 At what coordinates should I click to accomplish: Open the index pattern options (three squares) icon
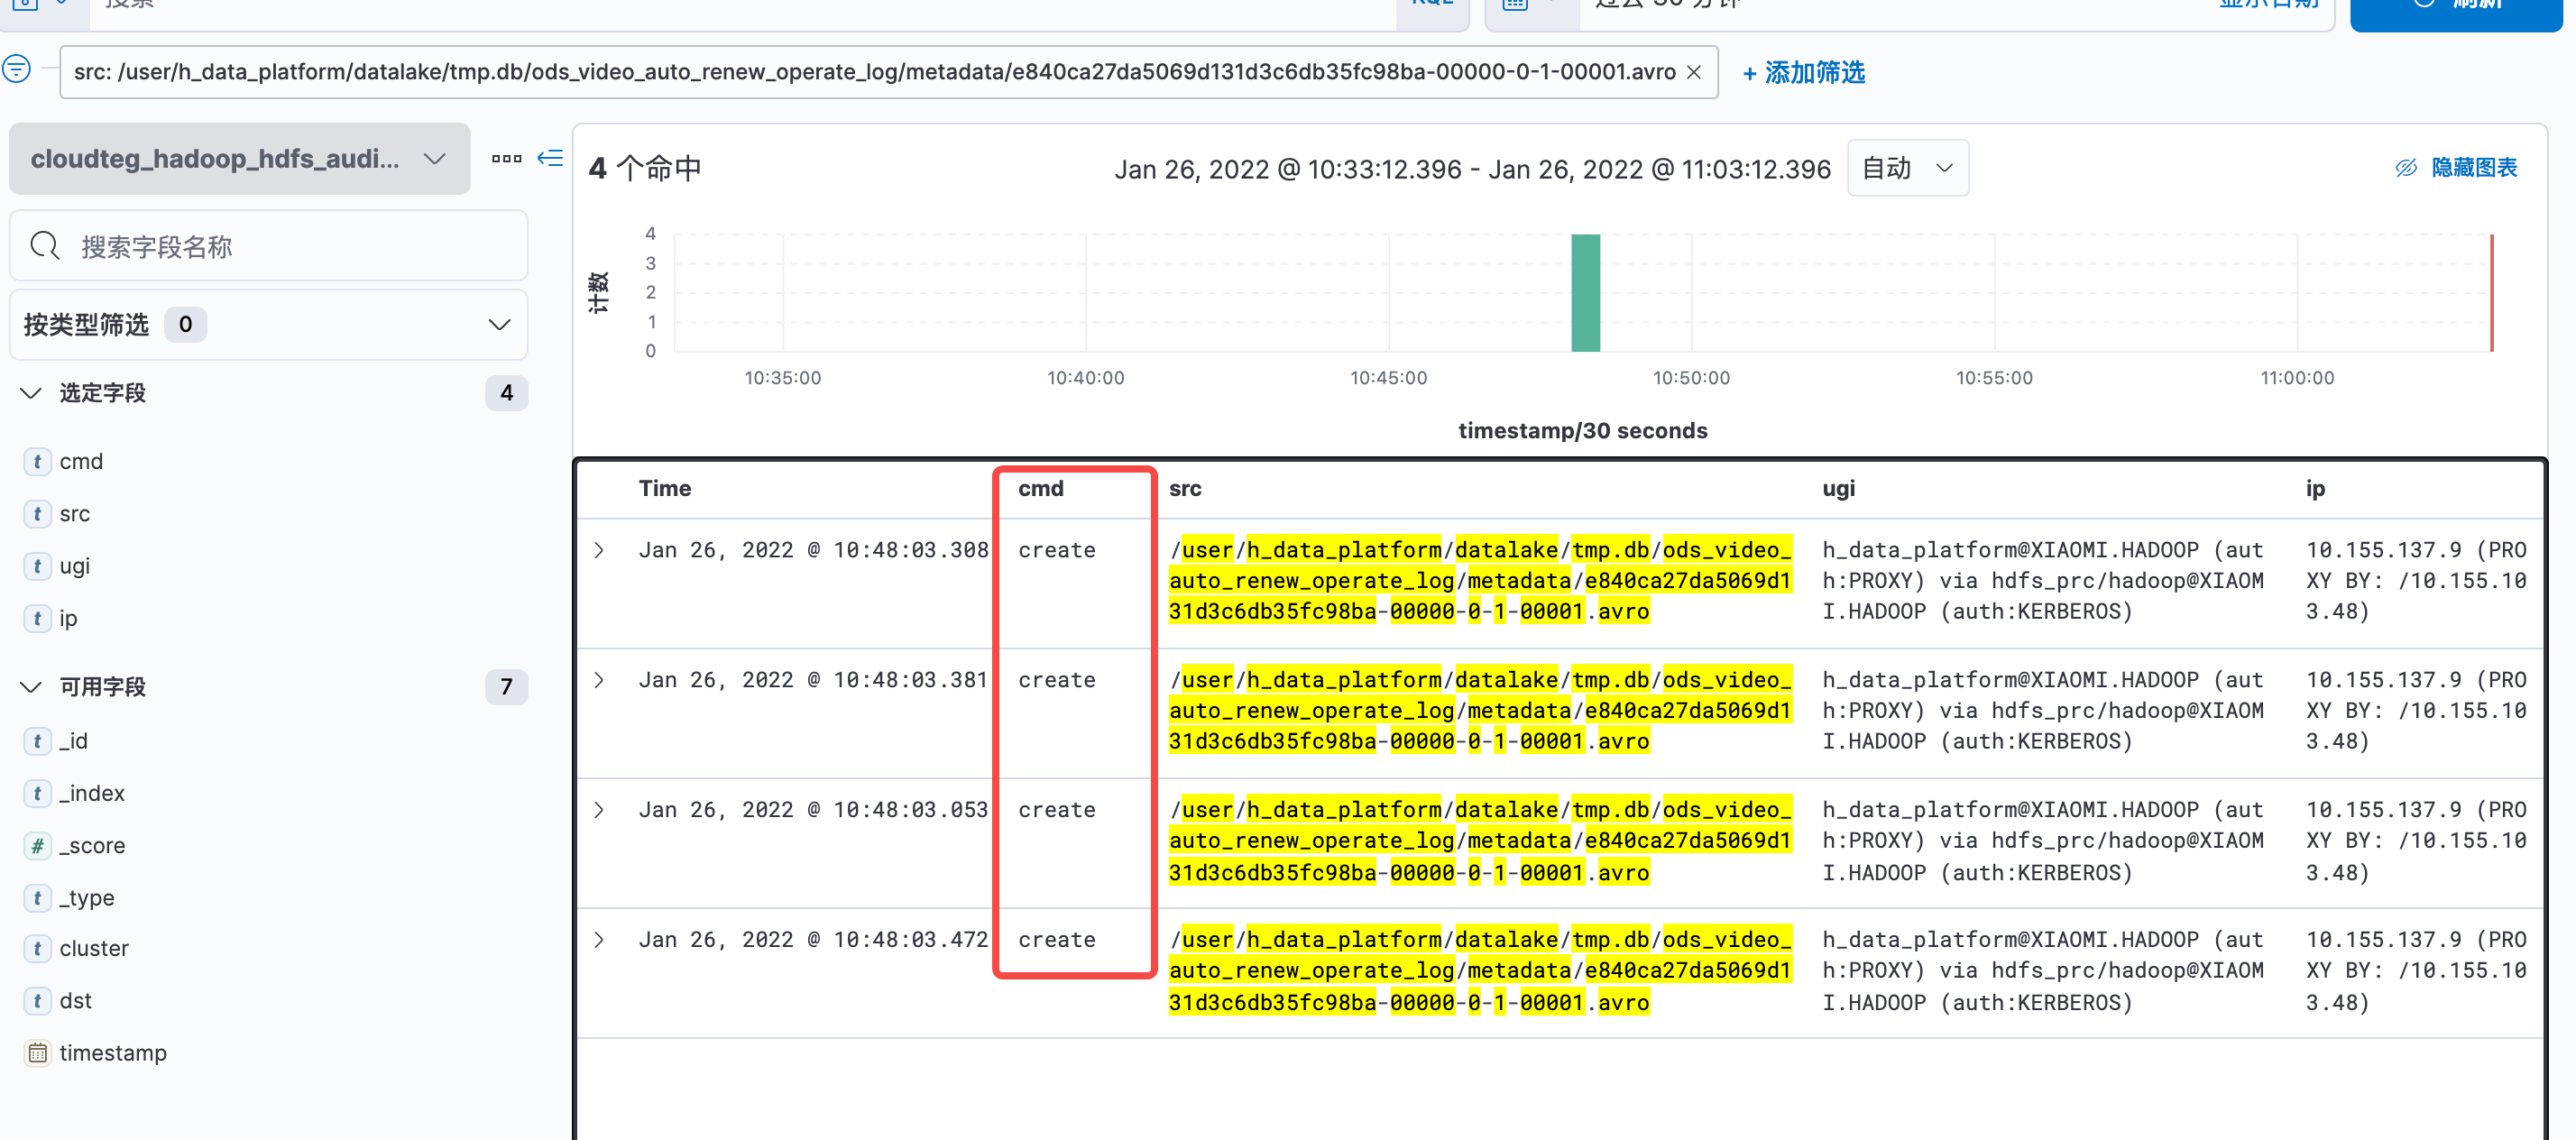(x=506, y=158)
